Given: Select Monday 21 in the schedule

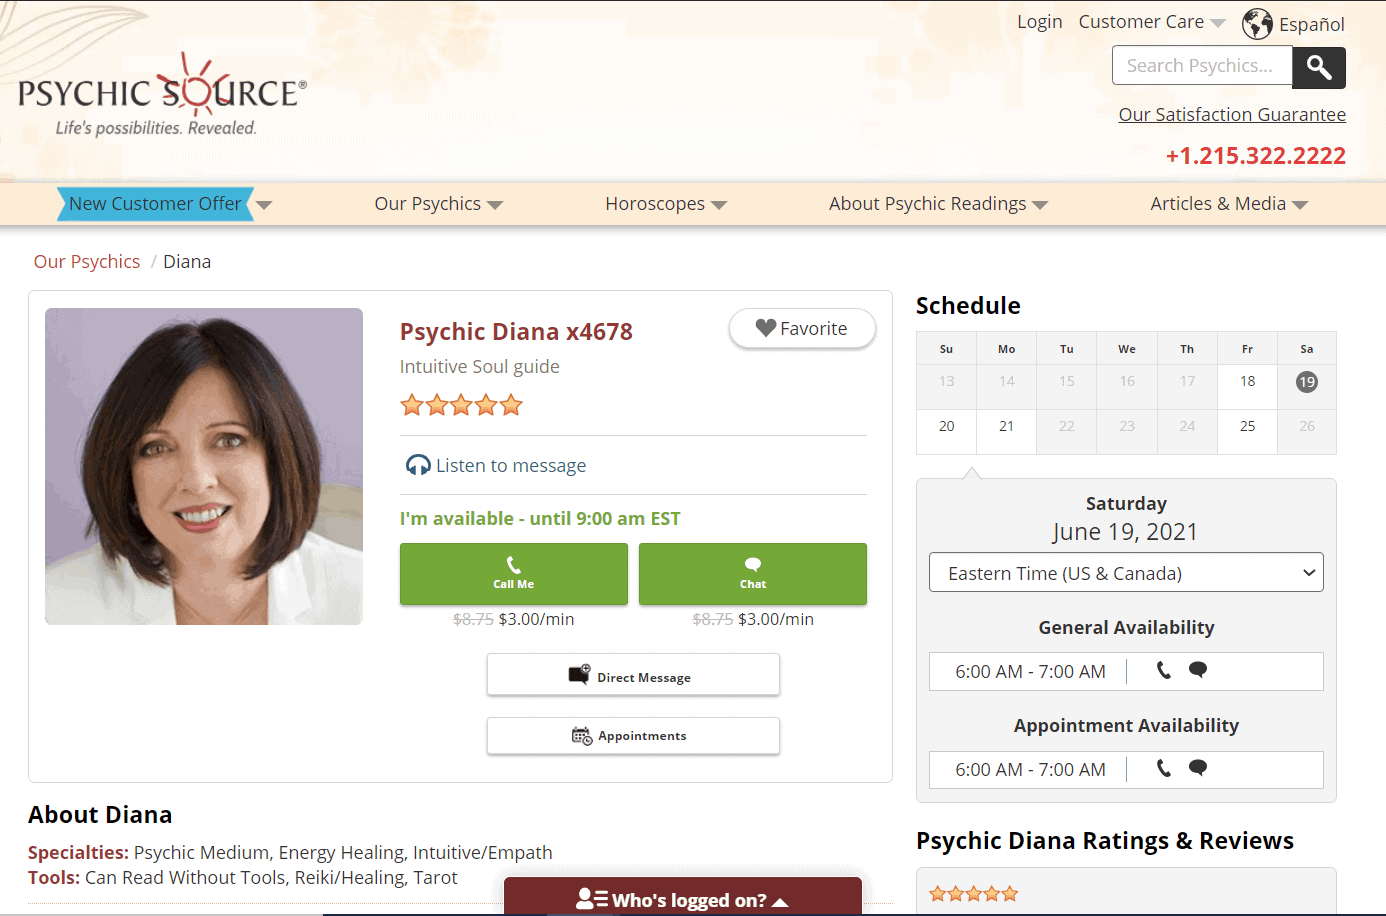Looking at the screenshot, I should [x=1006, y=426].
